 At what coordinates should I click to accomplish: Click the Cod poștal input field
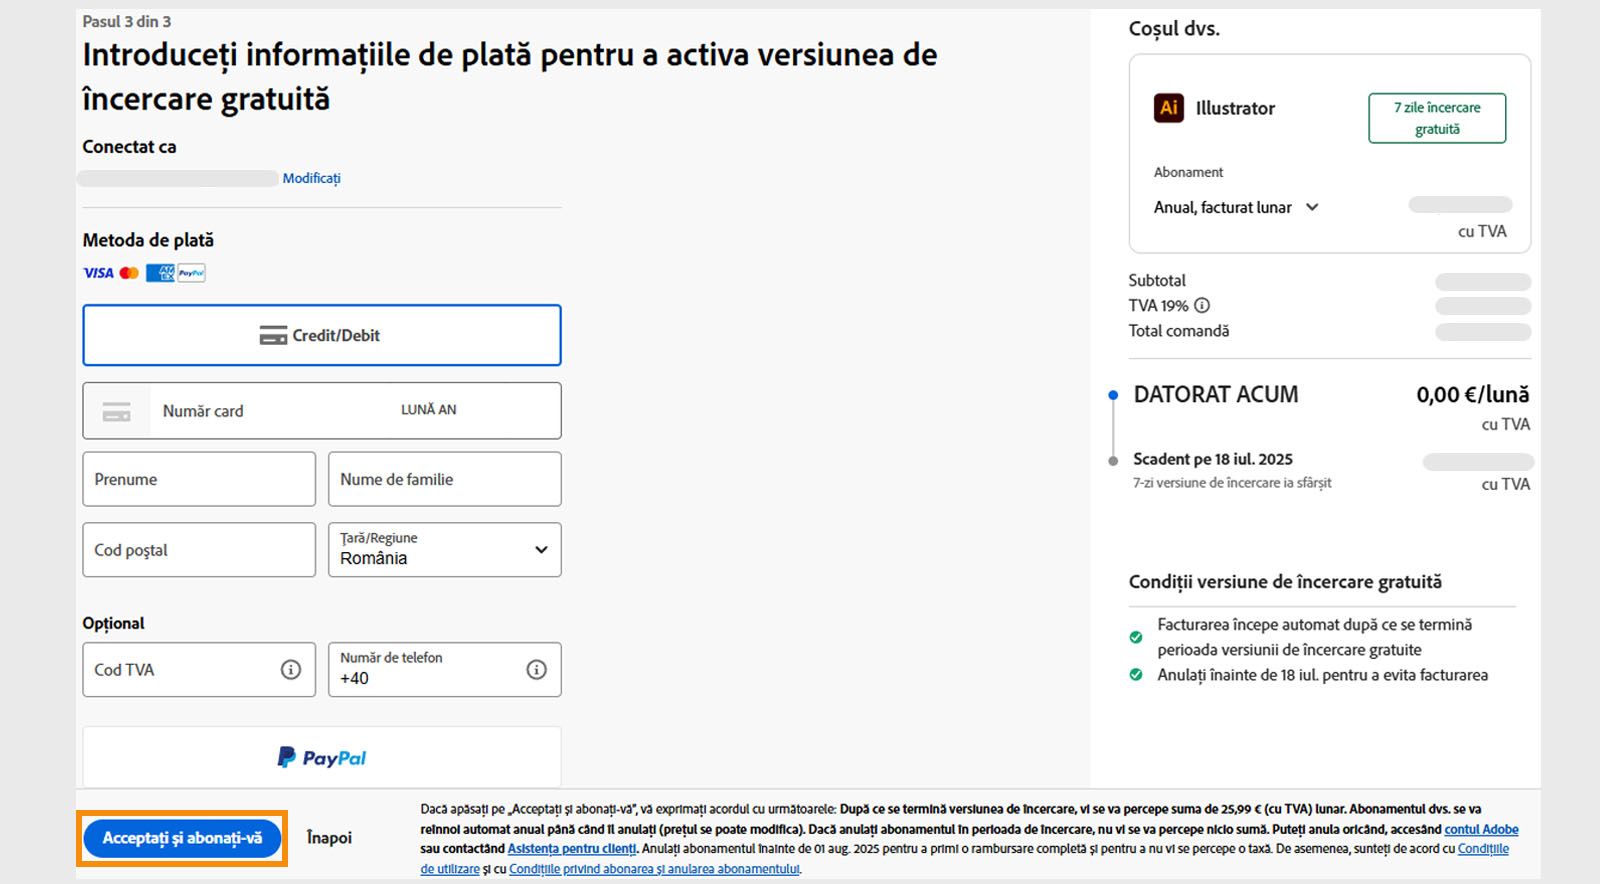coord(198,550)
